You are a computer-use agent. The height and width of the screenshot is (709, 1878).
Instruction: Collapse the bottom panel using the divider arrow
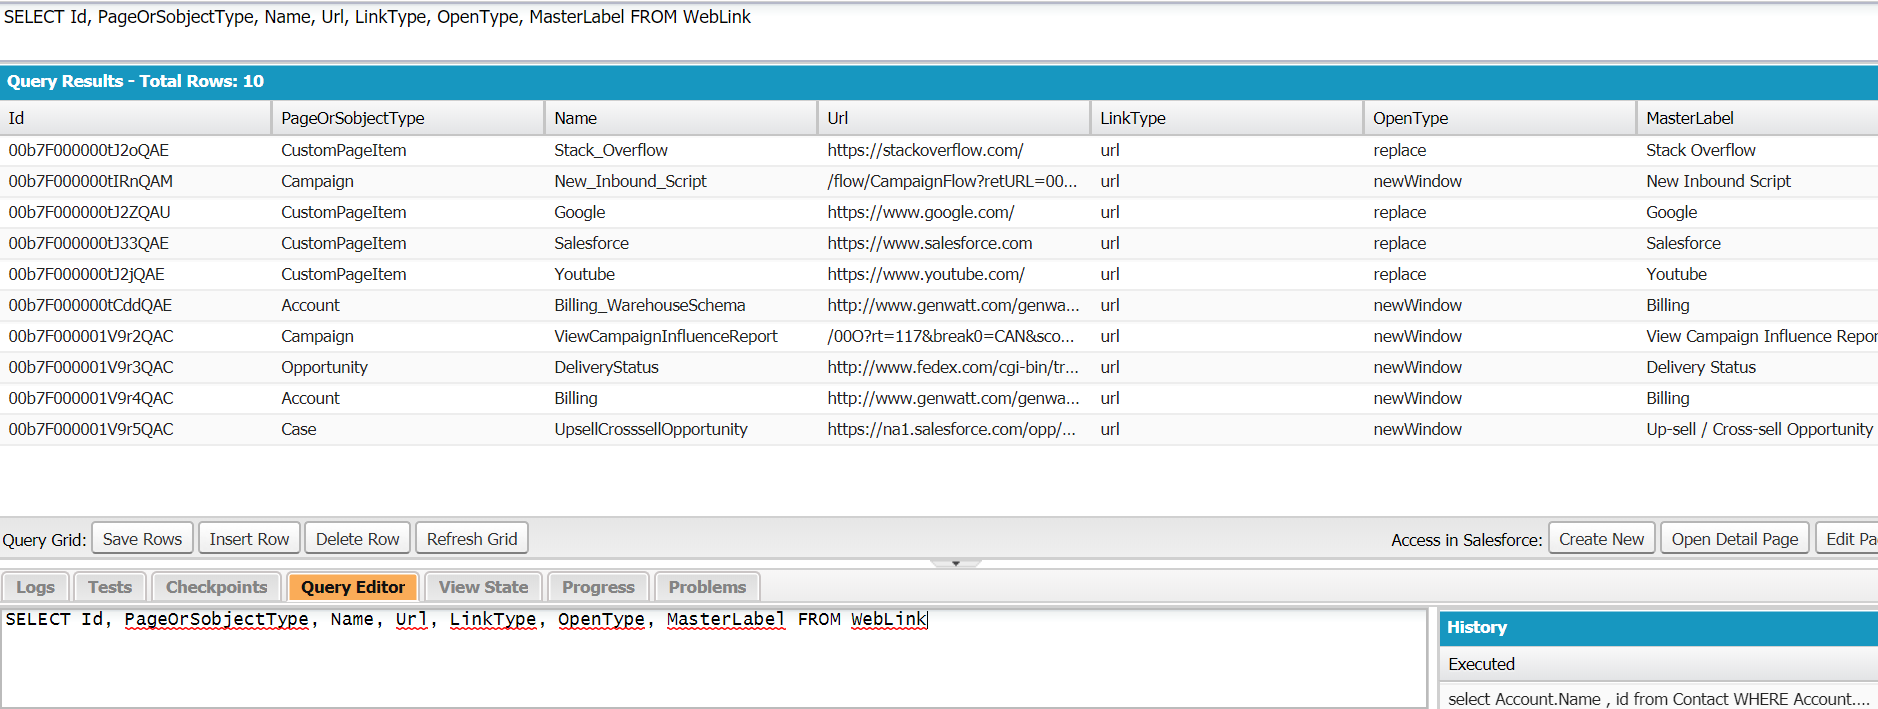(955, 564)
